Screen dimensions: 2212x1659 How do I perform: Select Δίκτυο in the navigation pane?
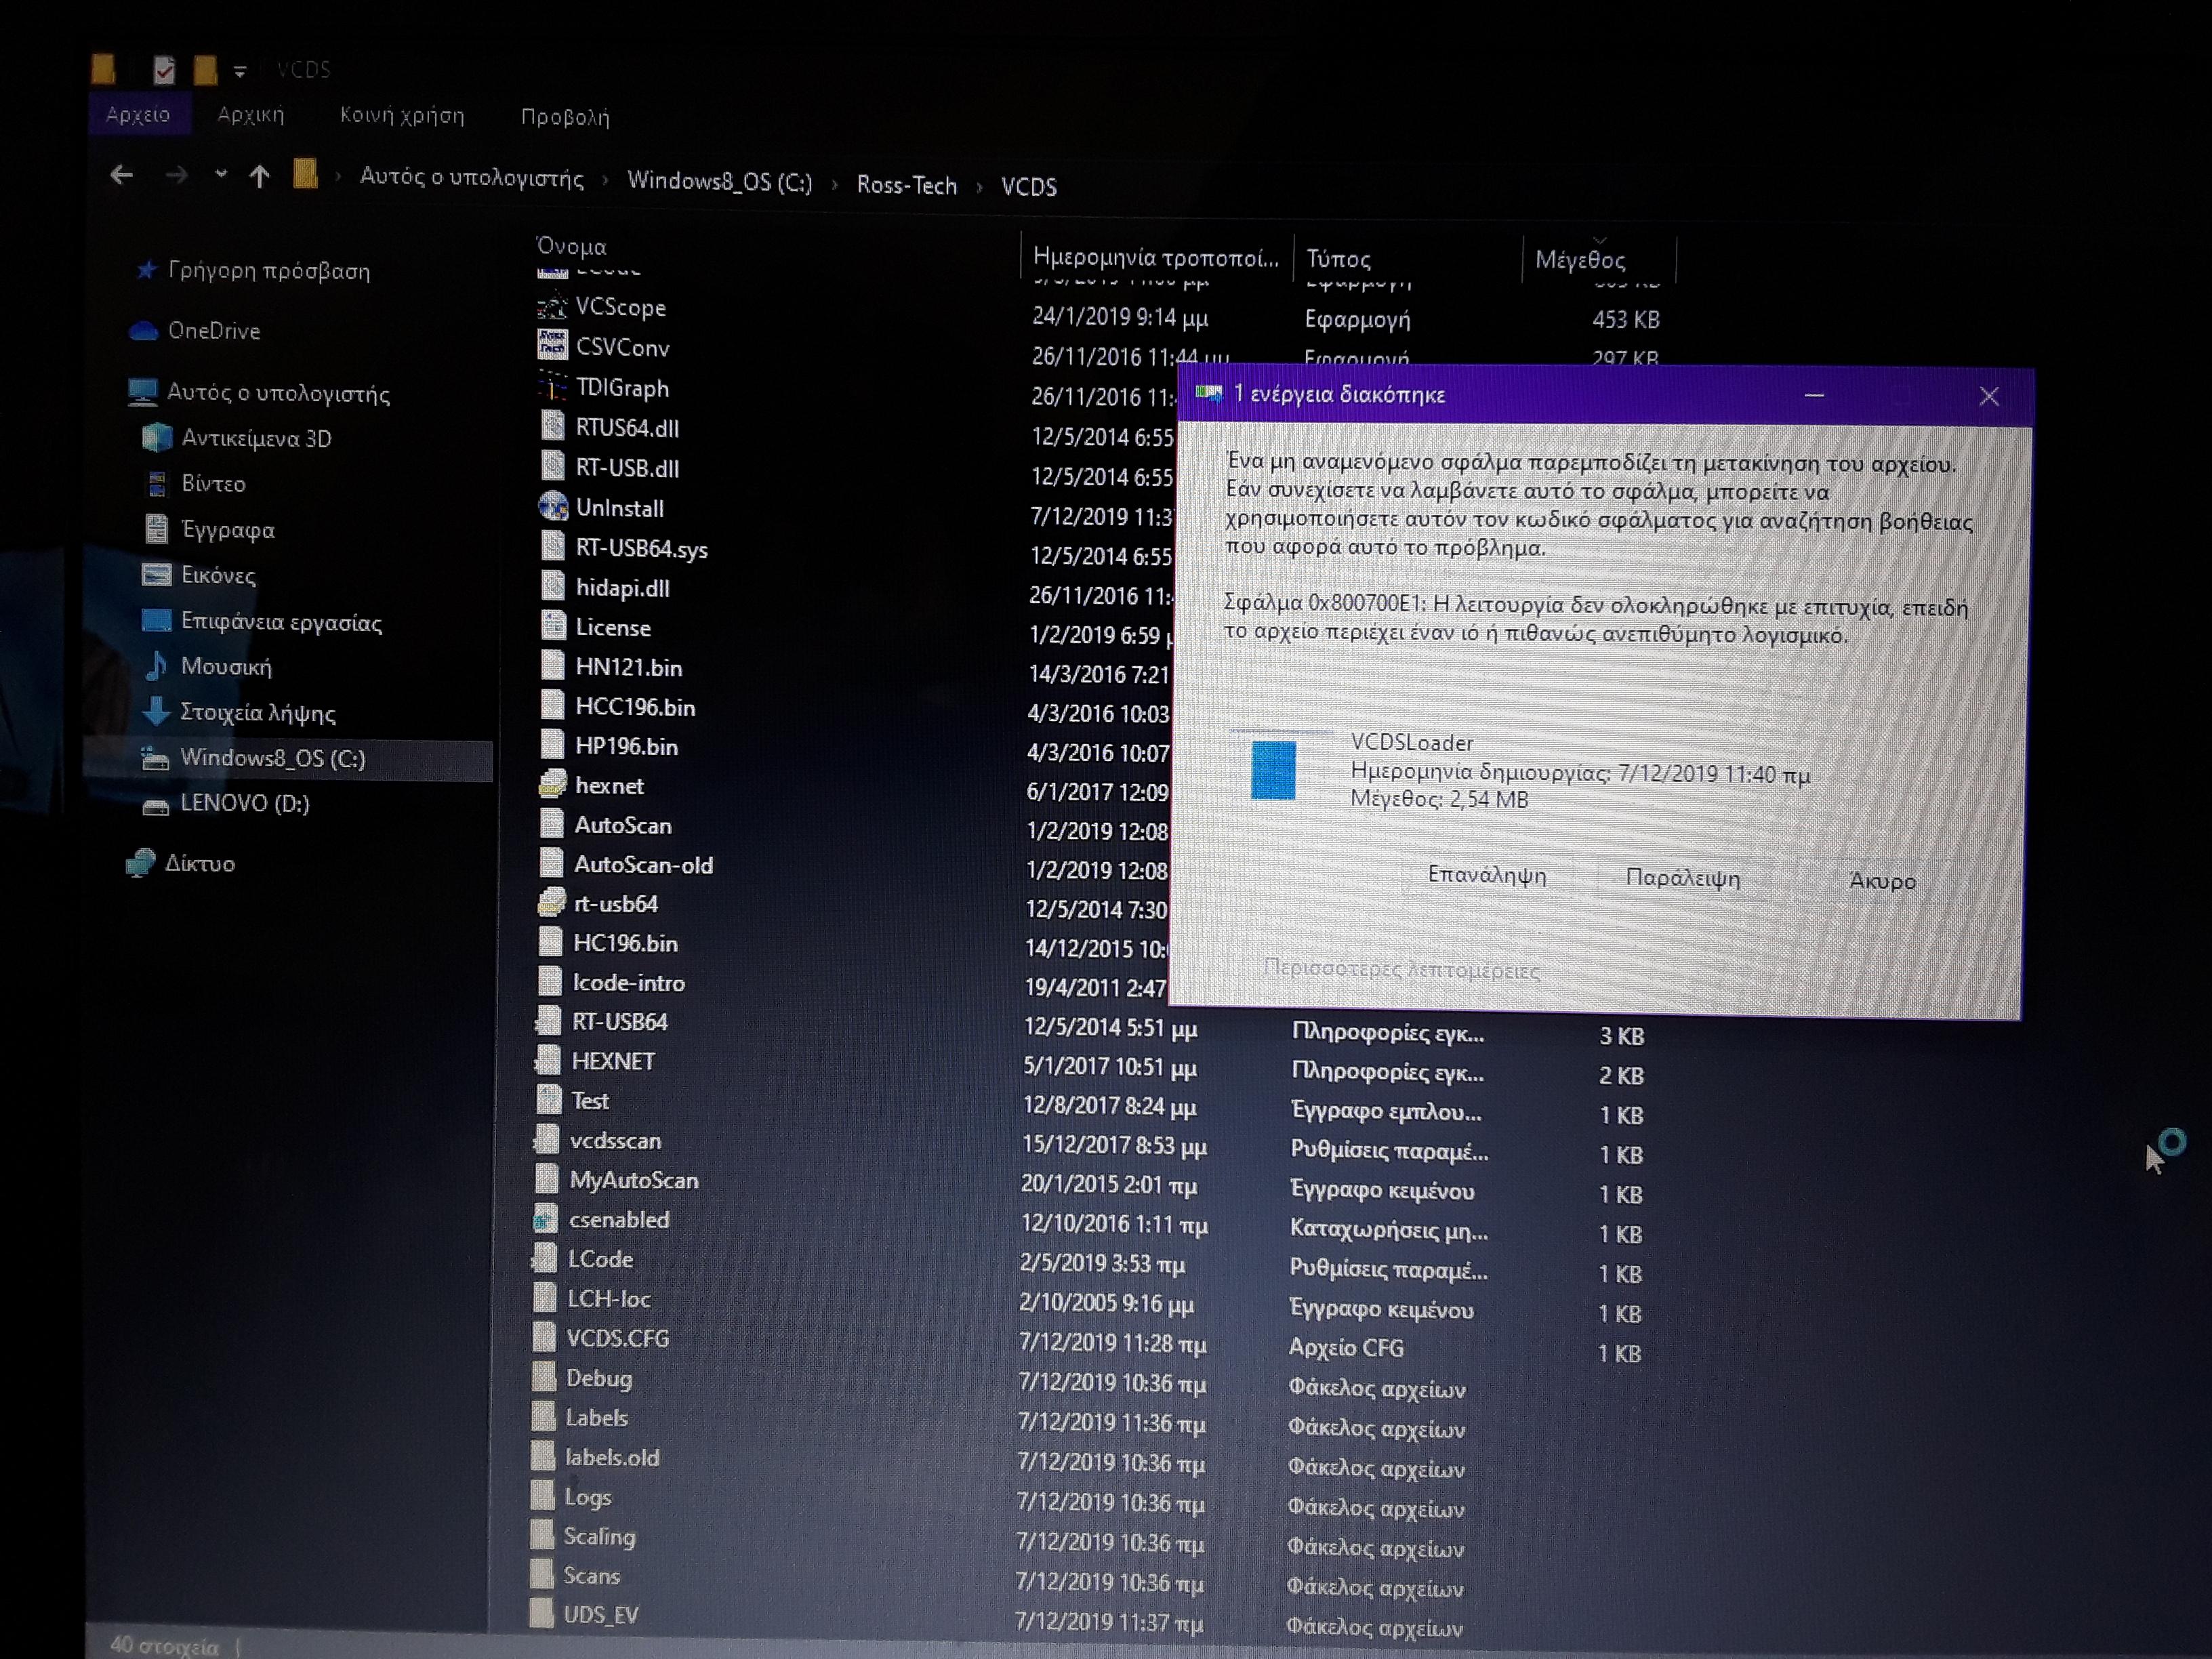coord(200,864)
